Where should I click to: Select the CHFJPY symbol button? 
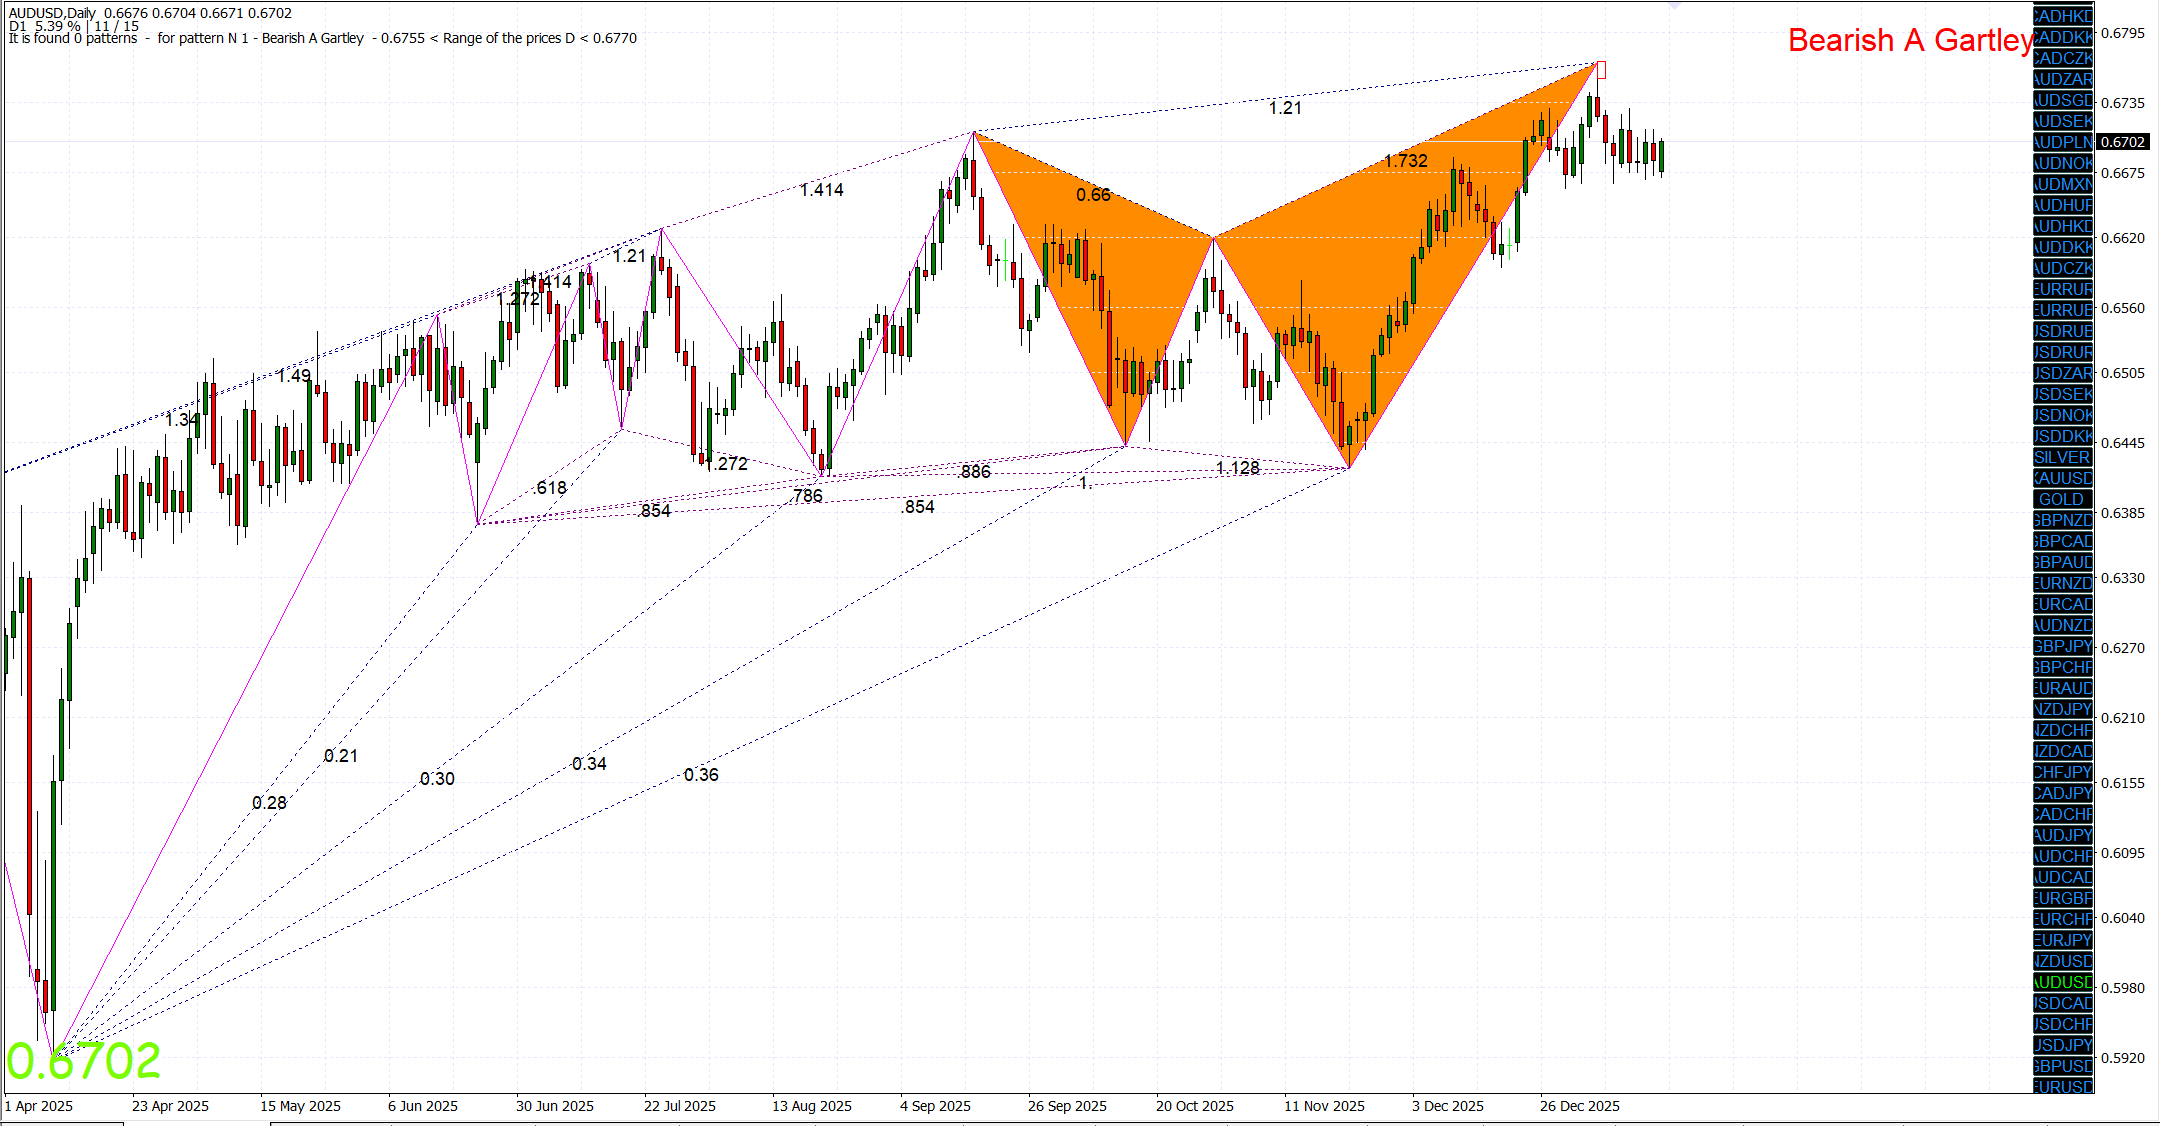coord(2063,772)
